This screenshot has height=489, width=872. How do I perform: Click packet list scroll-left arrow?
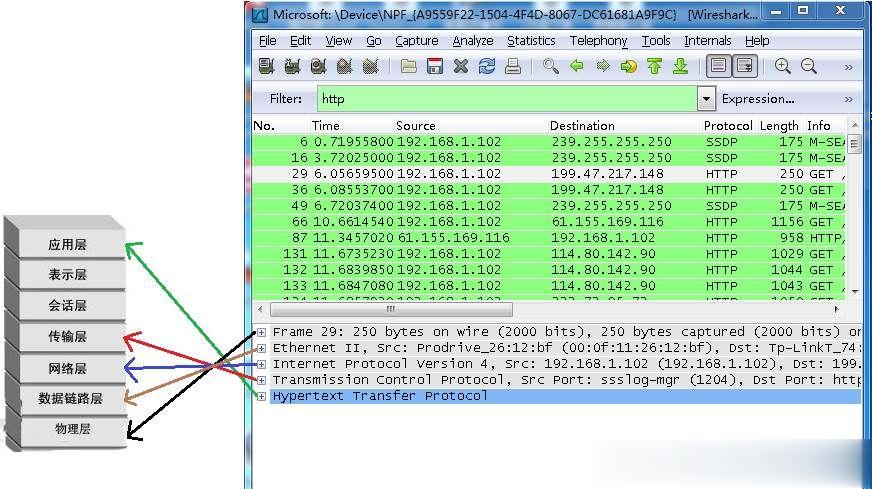pyautogui.click(x=260, y=309)
